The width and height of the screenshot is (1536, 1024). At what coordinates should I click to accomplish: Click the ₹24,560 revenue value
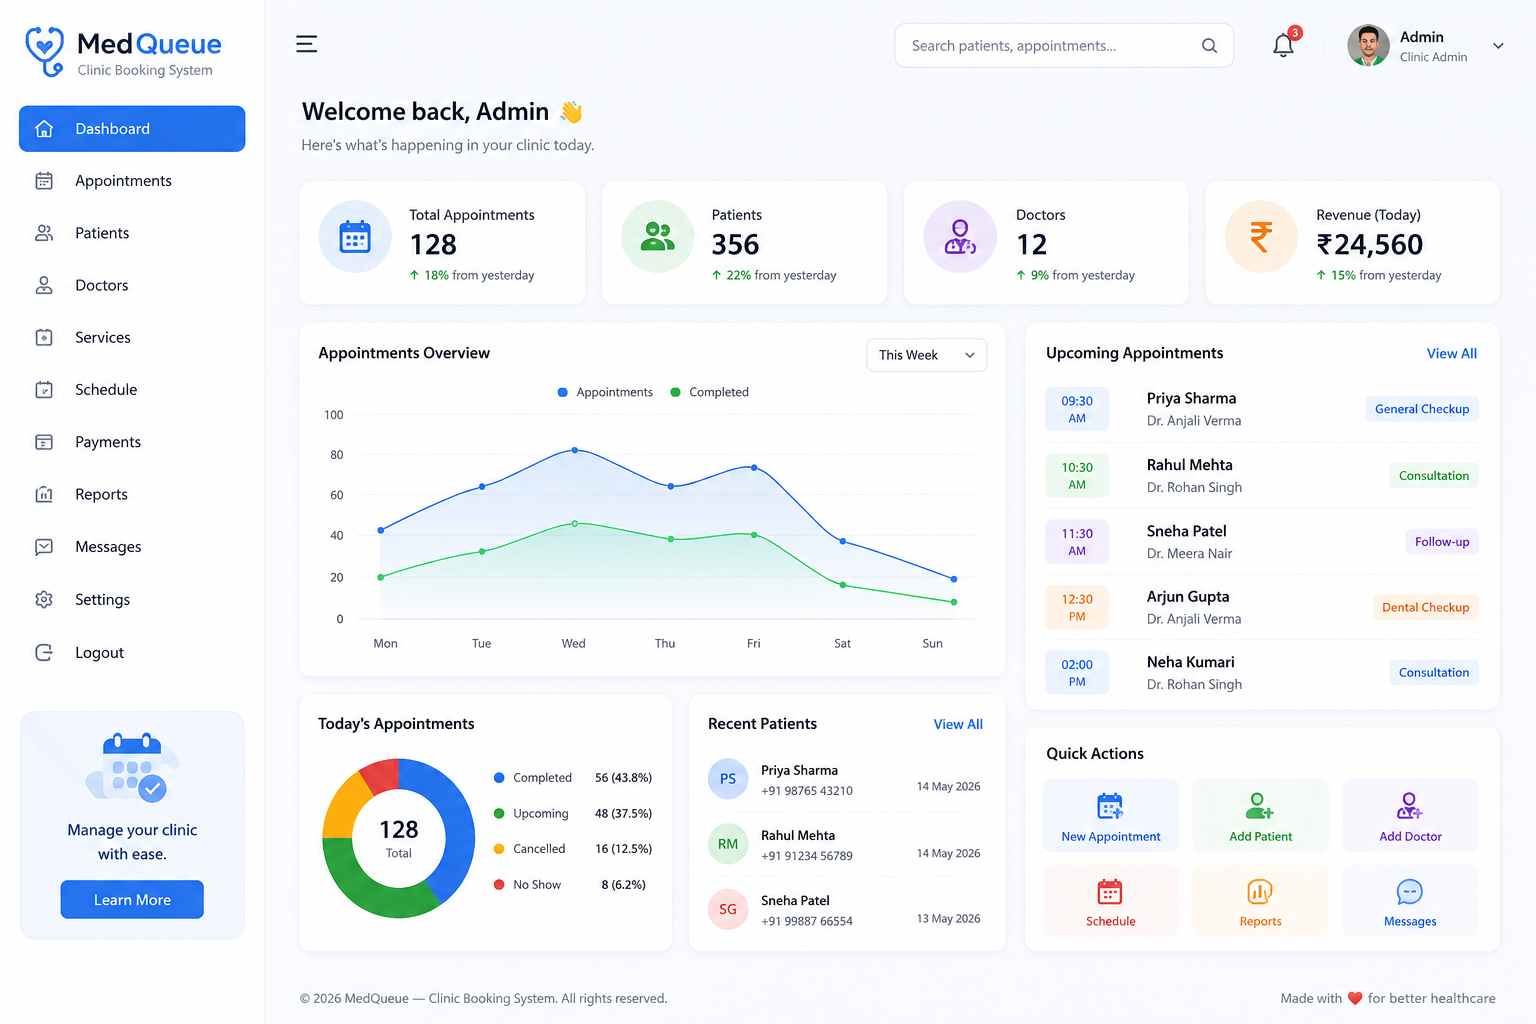pos(1369,244)
